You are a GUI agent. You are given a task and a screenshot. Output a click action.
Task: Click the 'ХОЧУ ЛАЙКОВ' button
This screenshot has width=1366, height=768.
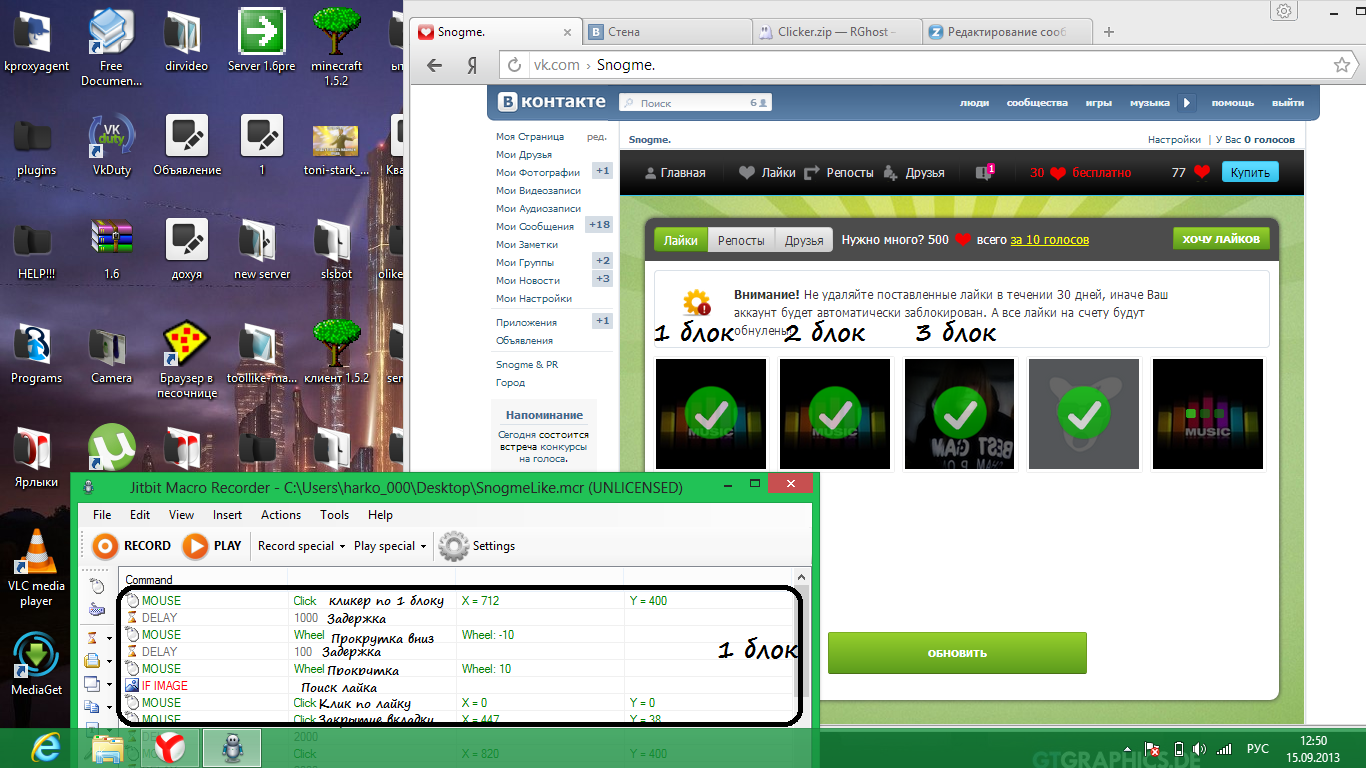point(1221,239)
